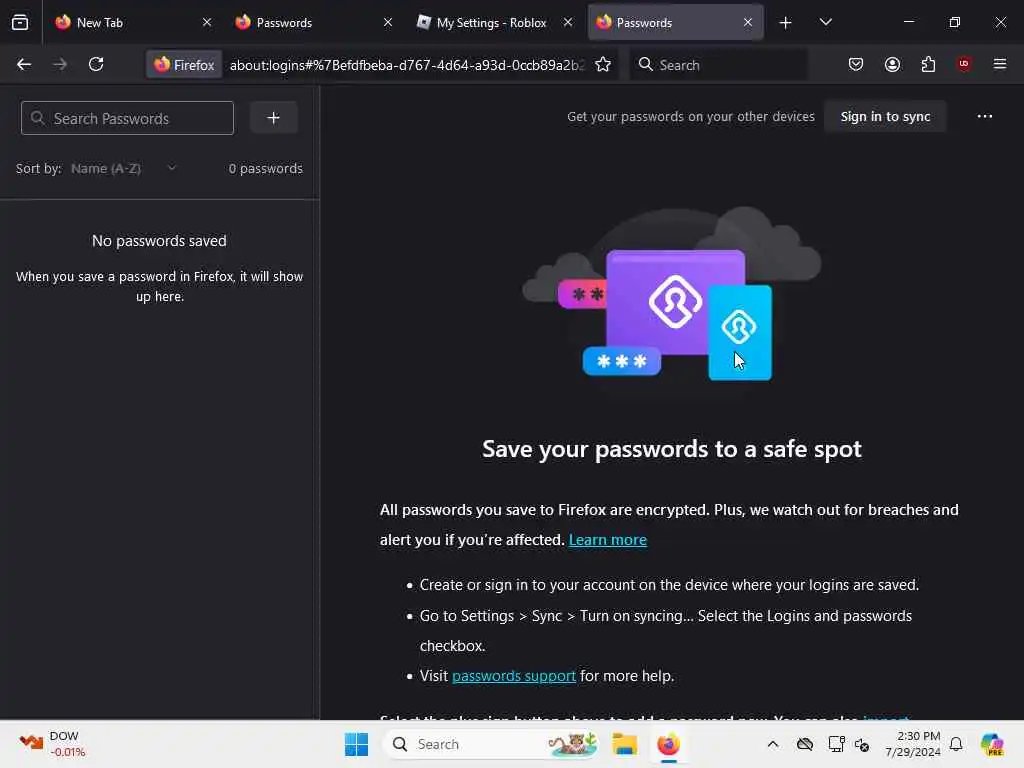
Task: Click the forward navigation arrow
Action: point(60,65)
